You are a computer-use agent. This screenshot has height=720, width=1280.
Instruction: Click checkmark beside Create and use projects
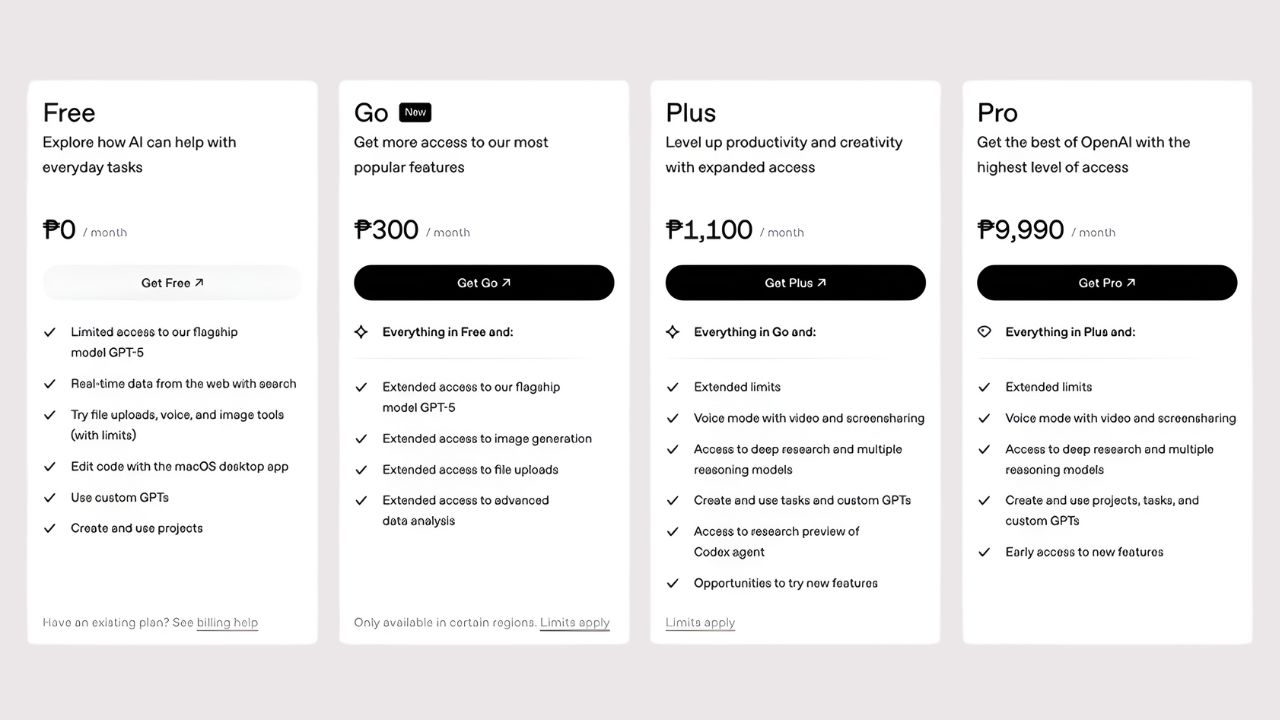[50, 529]
